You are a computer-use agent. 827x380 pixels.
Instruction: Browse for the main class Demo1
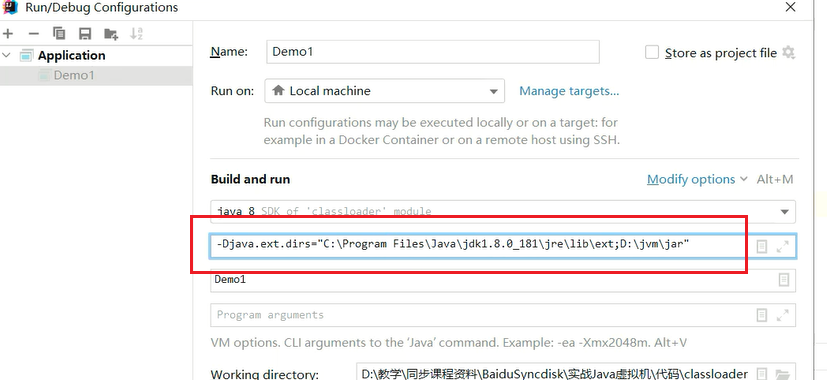784,280
